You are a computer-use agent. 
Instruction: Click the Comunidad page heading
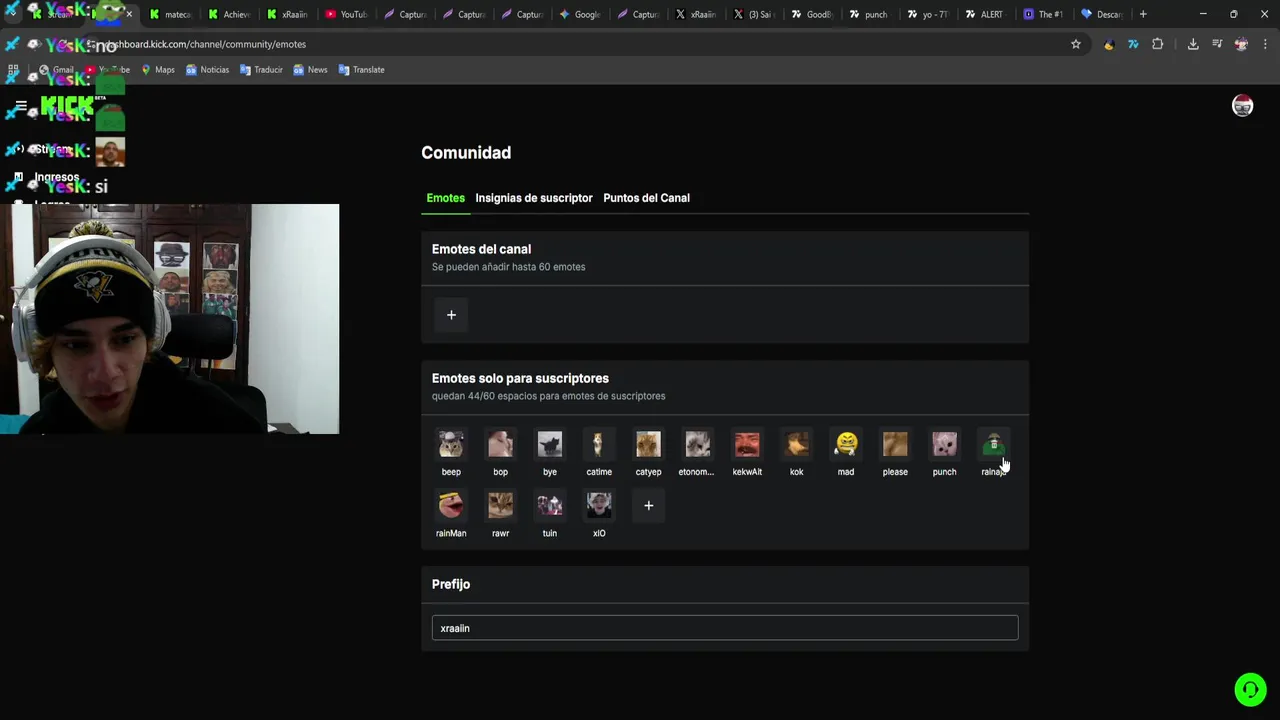tap(466, 153)
